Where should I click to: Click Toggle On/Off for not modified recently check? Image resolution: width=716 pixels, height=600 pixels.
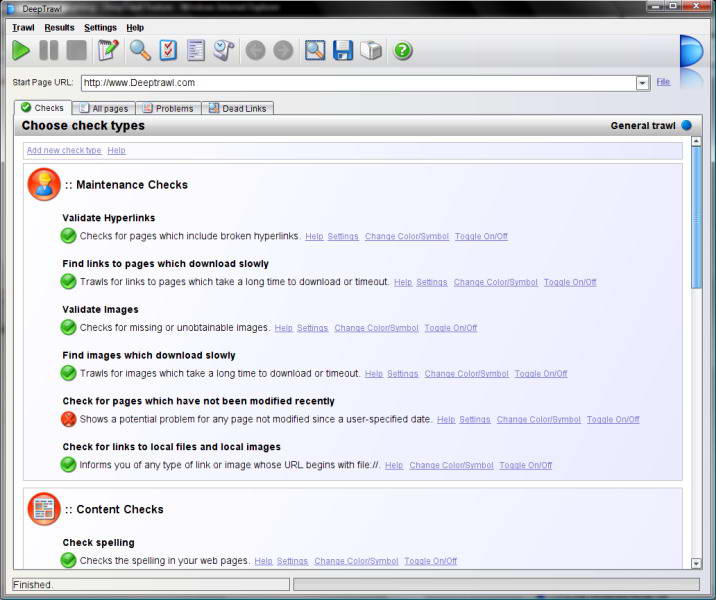click(613, 419)
